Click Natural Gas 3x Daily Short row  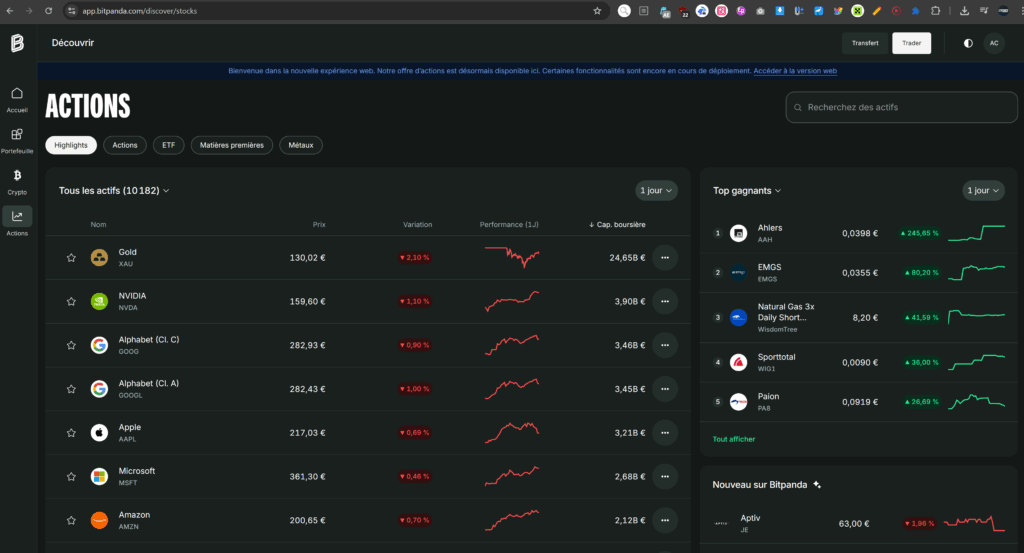pyautogui.click(x=859, y=317)
